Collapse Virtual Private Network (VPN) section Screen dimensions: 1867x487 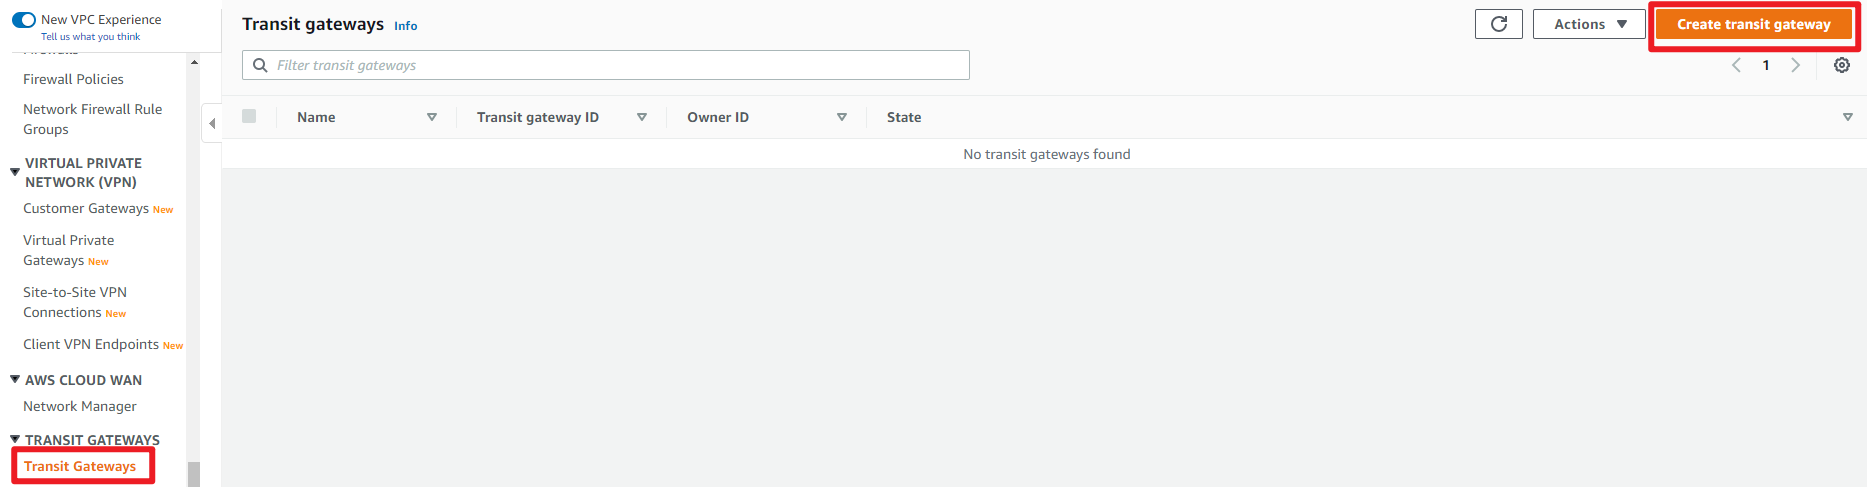(15, 172)
